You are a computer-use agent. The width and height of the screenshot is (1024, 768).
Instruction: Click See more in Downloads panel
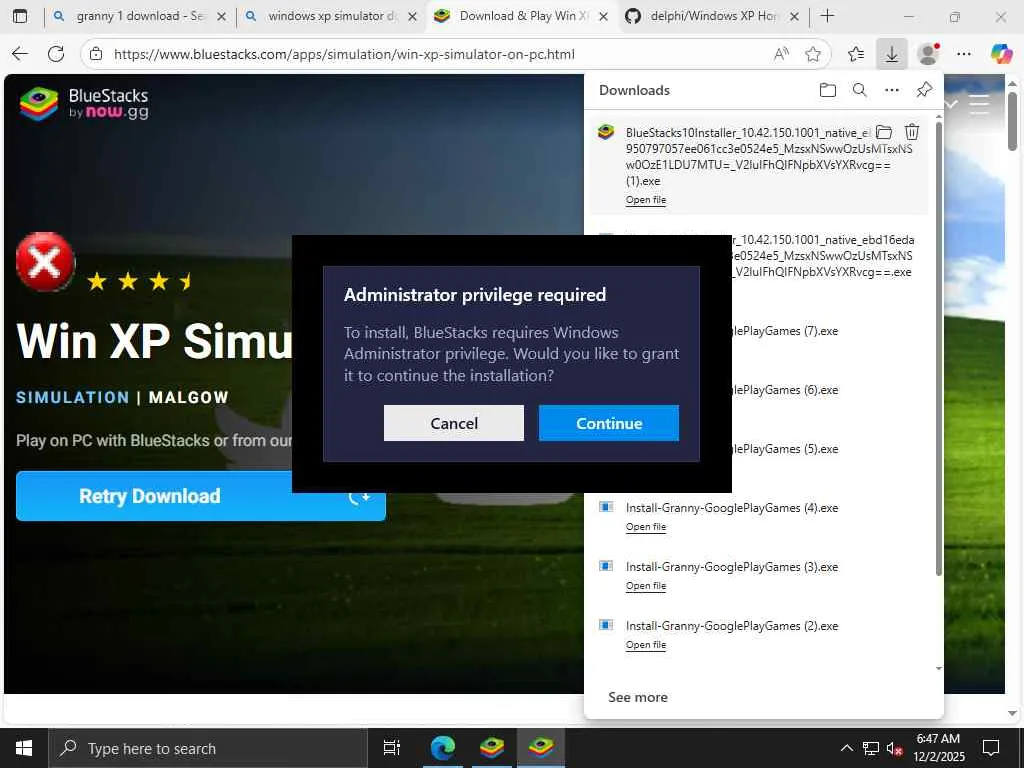pos(637,697)
